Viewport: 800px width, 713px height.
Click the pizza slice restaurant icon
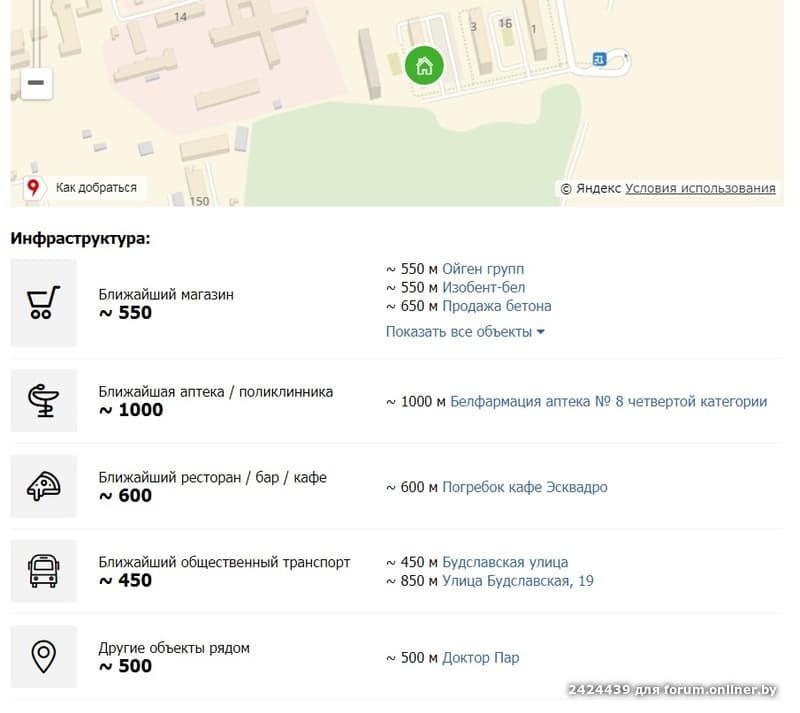click(44, 487)
